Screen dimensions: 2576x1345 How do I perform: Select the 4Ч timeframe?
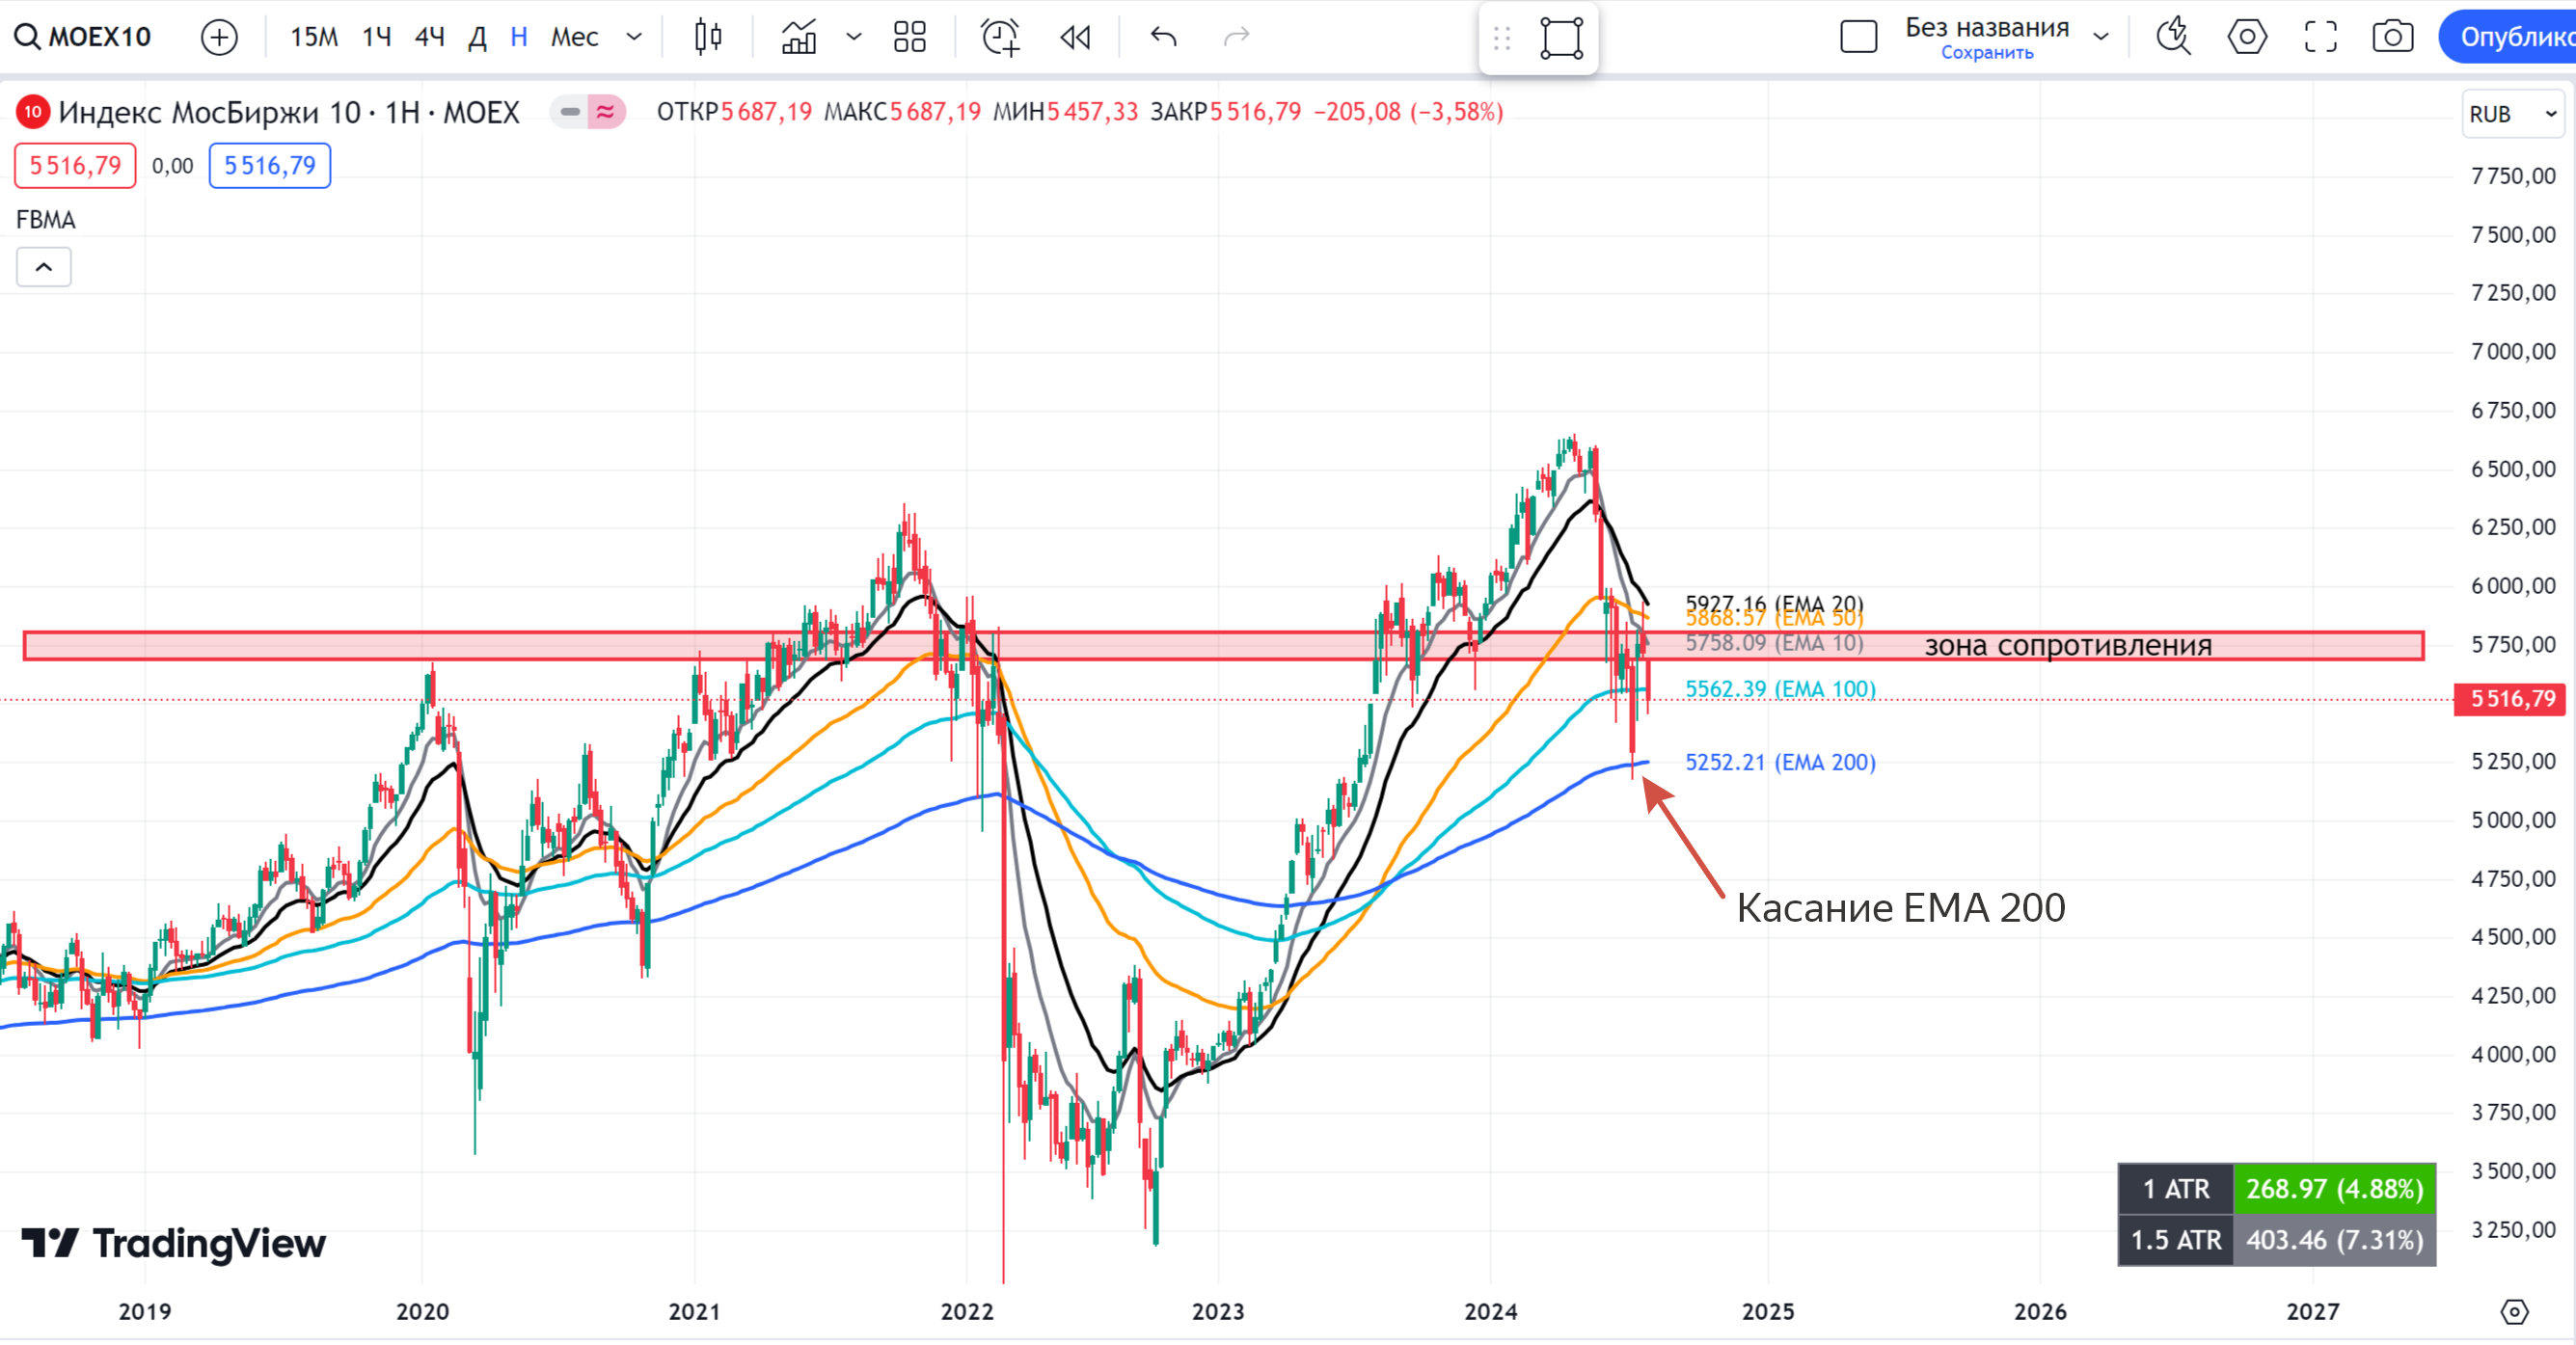coord(429,37)
